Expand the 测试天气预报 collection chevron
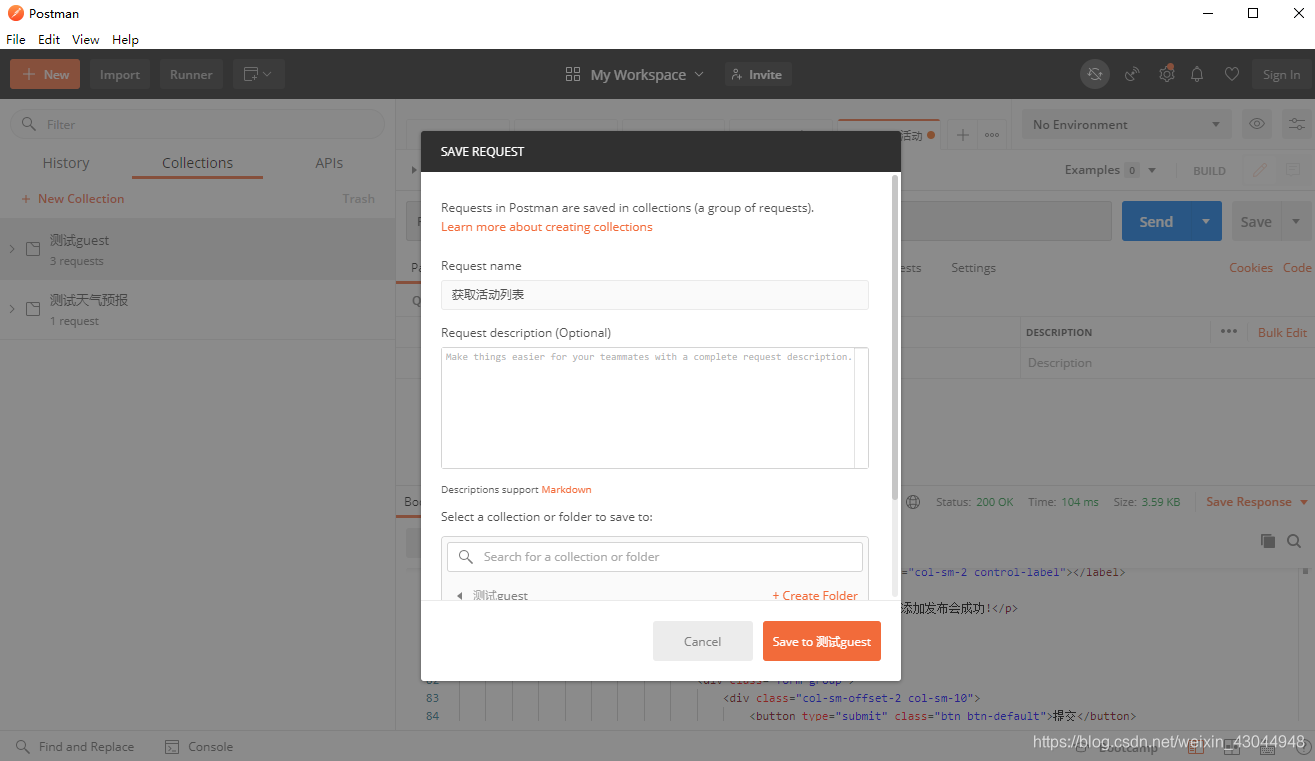This screenshot has height=761, width=1315. click(12, 308)
